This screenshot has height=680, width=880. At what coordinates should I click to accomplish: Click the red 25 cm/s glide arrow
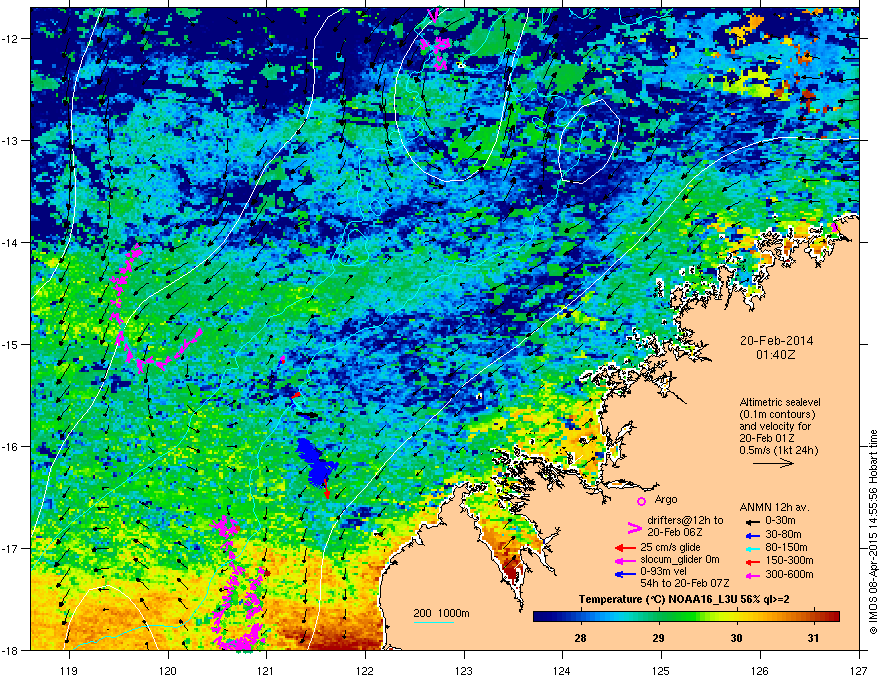pos(625,548)
